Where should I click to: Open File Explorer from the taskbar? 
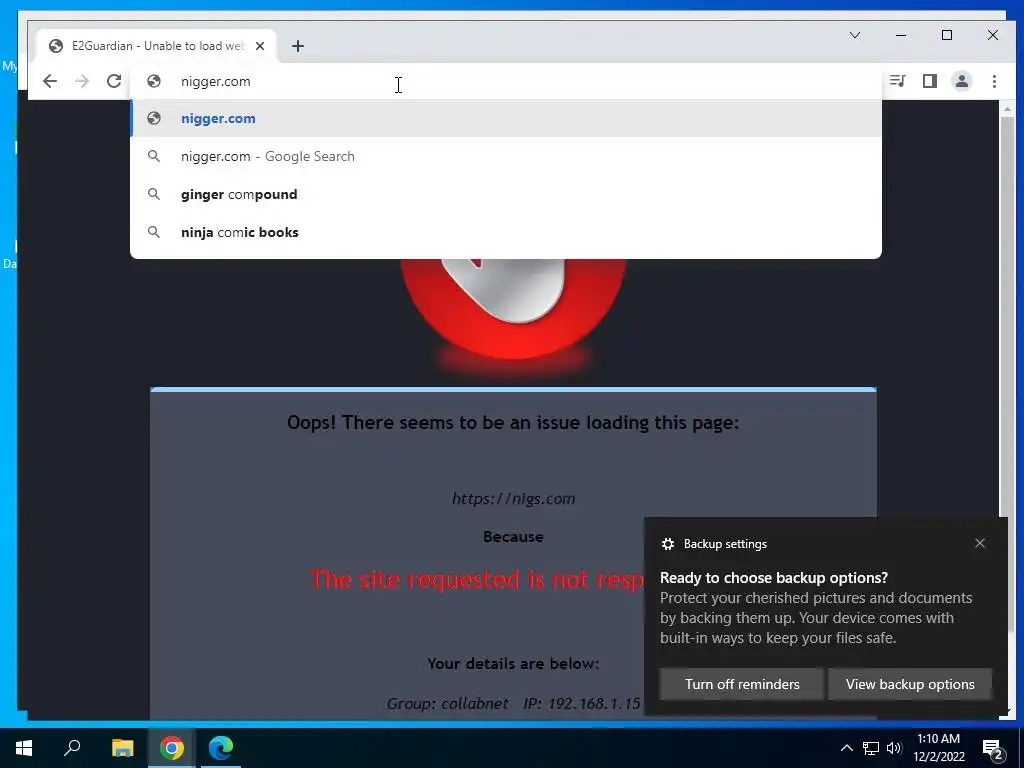point(122,748)
